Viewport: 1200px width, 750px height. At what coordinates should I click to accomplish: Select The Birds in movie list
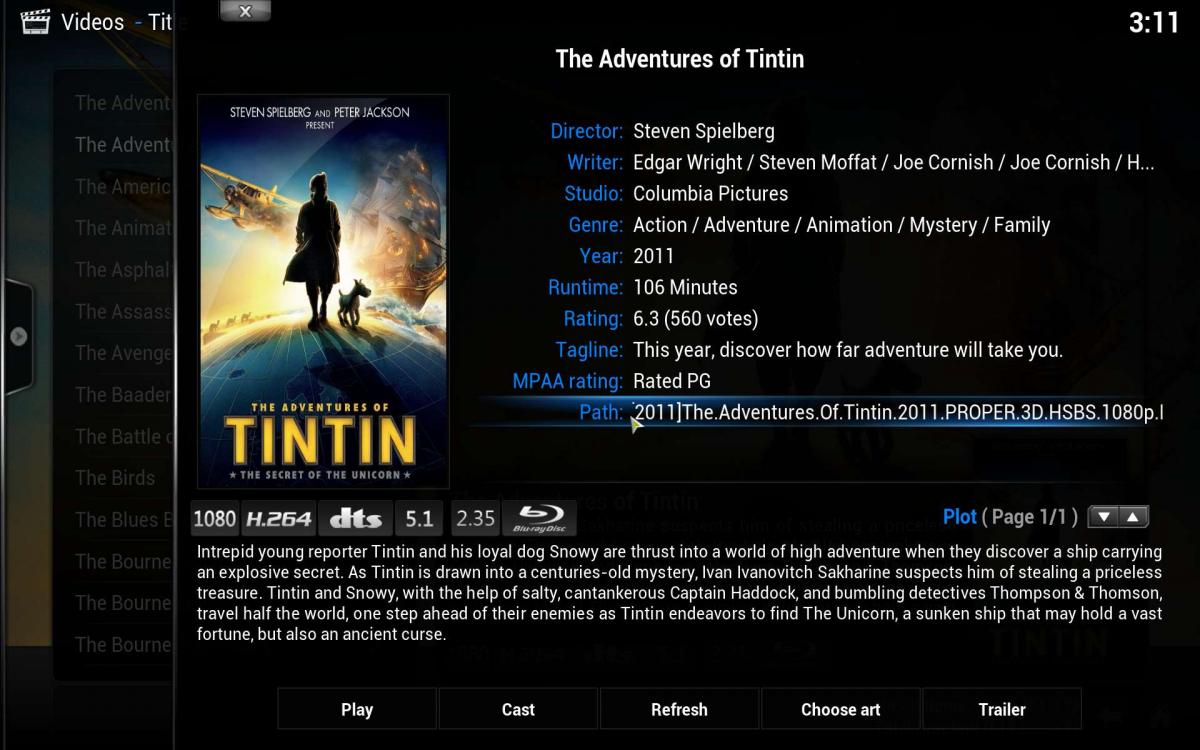(x=115, y=478)
